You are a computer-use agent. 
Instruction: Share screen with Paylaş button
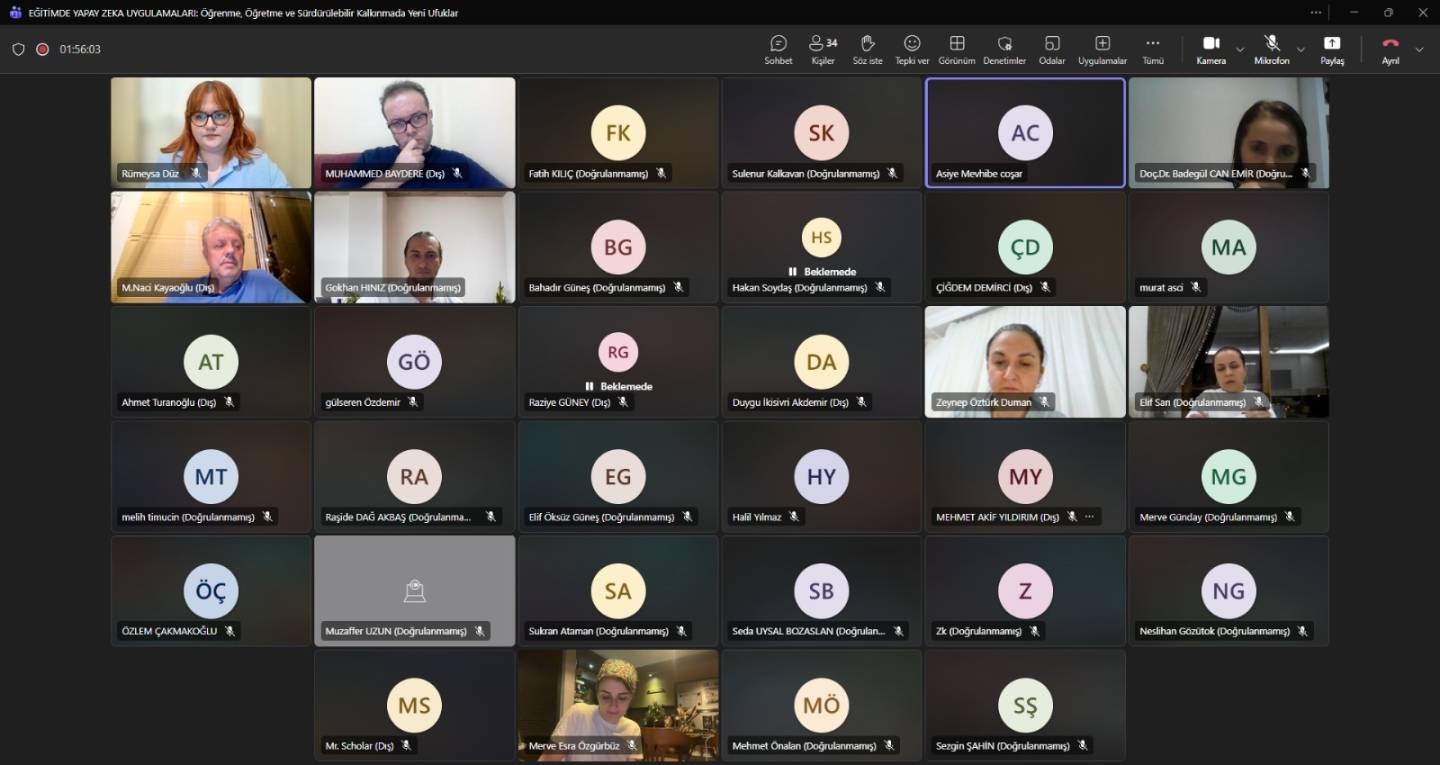1332,49
